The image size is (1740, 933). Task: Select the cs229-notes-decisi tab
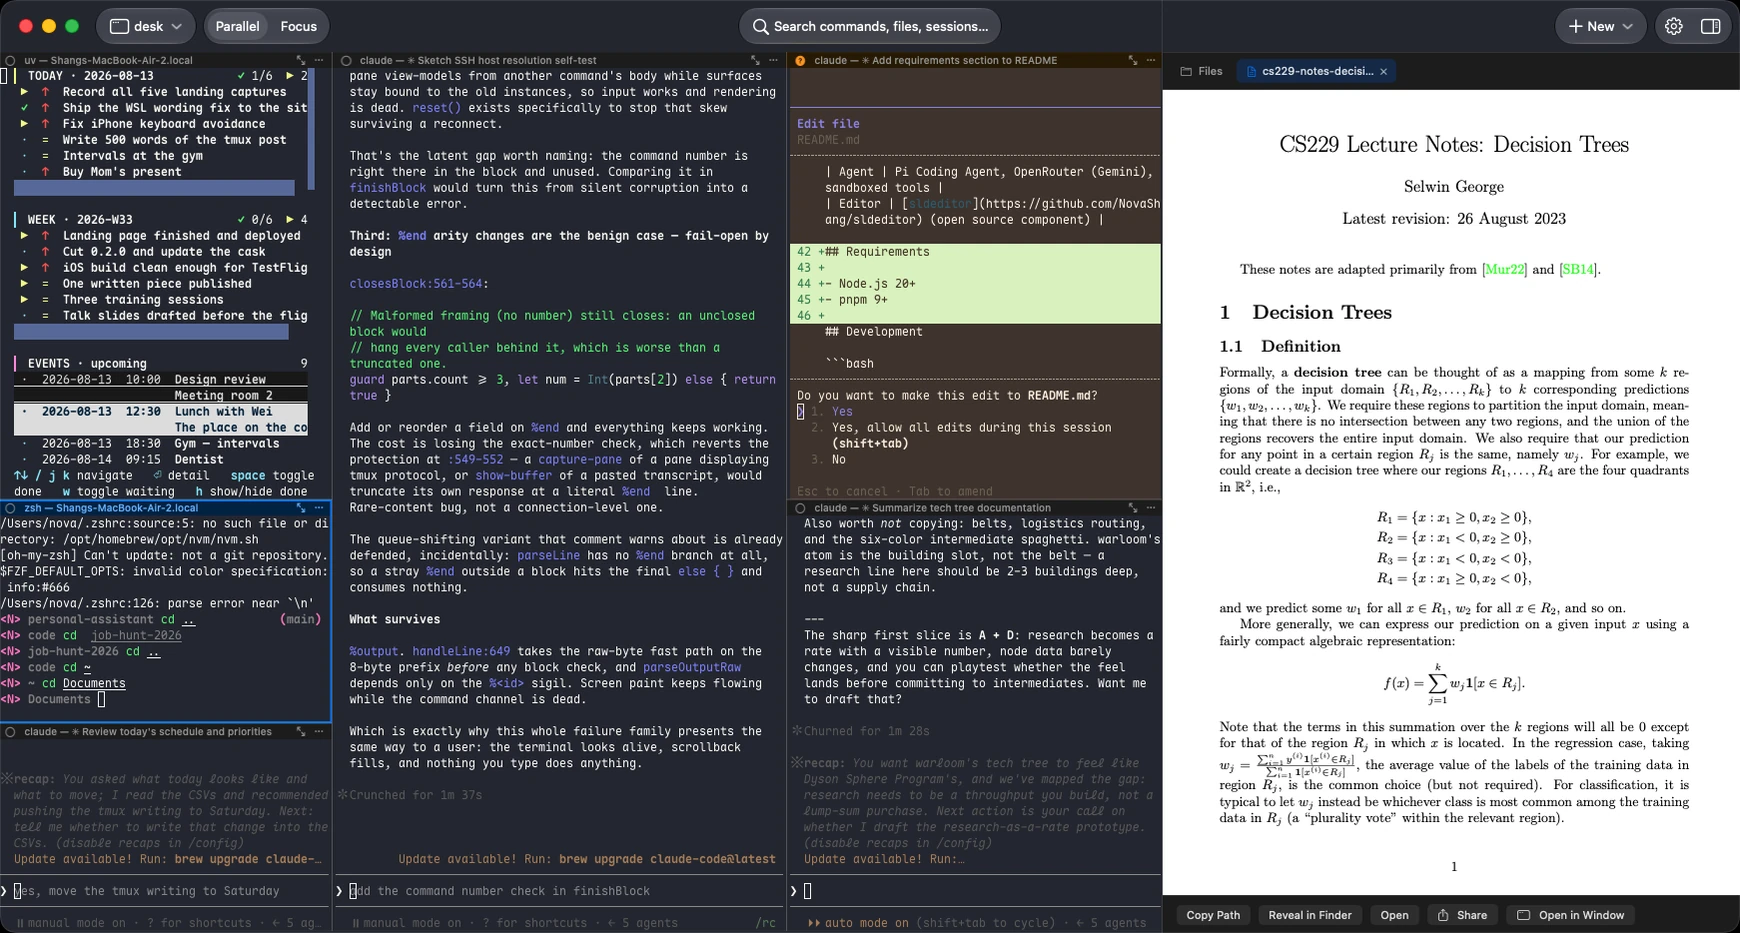[1317, 71]
